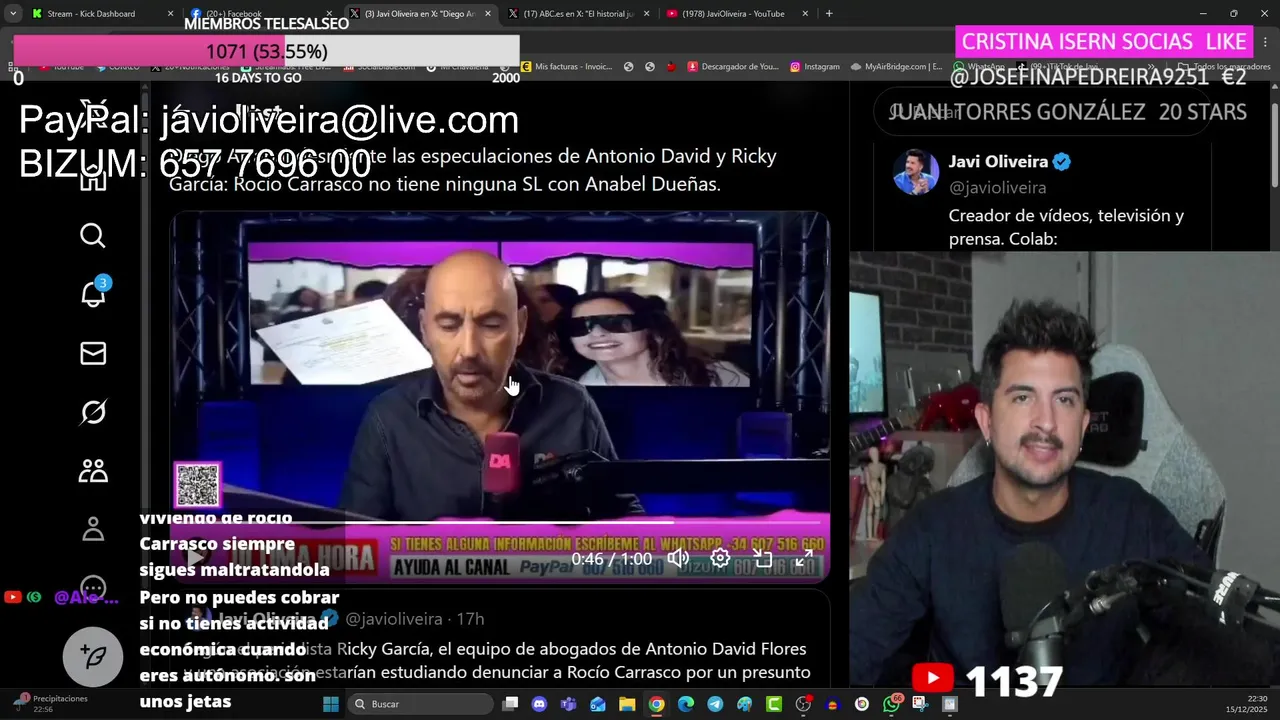1280x720 pixels.
Task: Mute the video with the speaker icon
Action: click(x=678, y=558)
